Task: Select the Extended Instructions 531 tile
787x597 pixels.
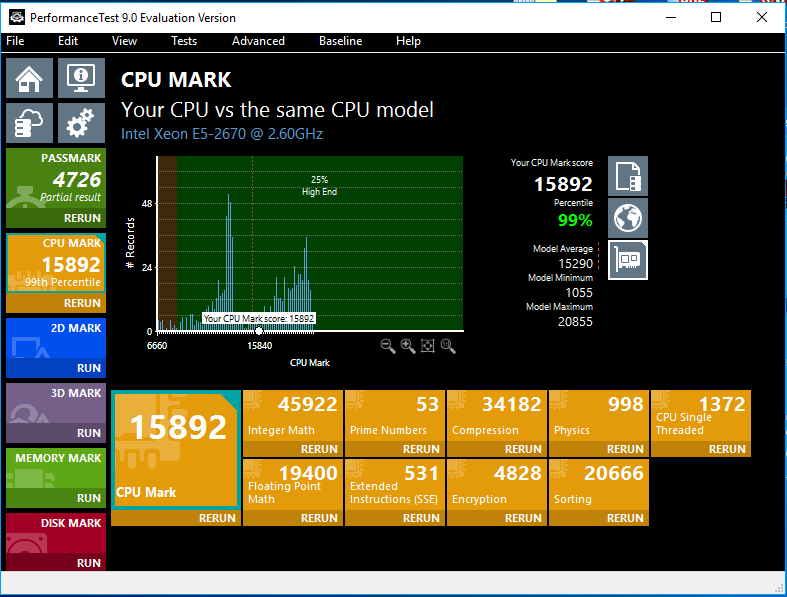Action: pyautogui.click(x=395, y=485)
